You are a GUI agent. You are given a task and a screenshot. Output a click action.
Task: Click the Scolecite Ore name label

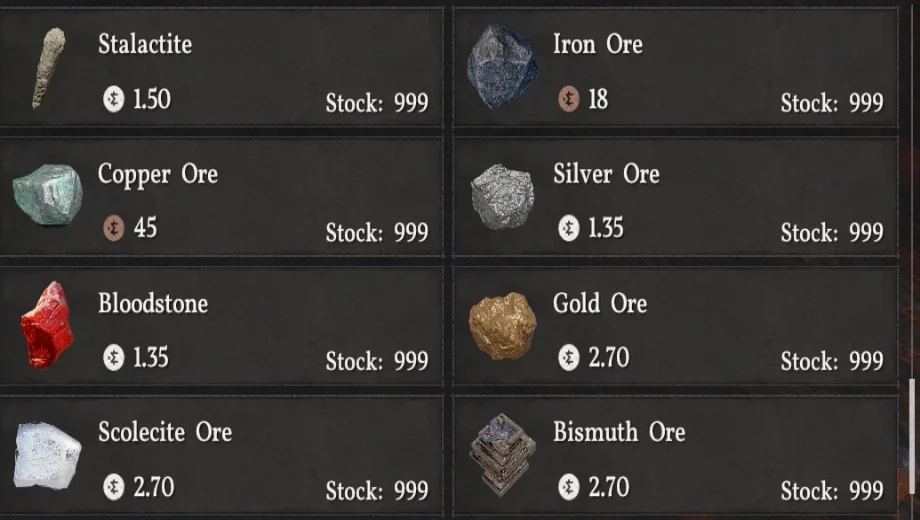(165, 432)
